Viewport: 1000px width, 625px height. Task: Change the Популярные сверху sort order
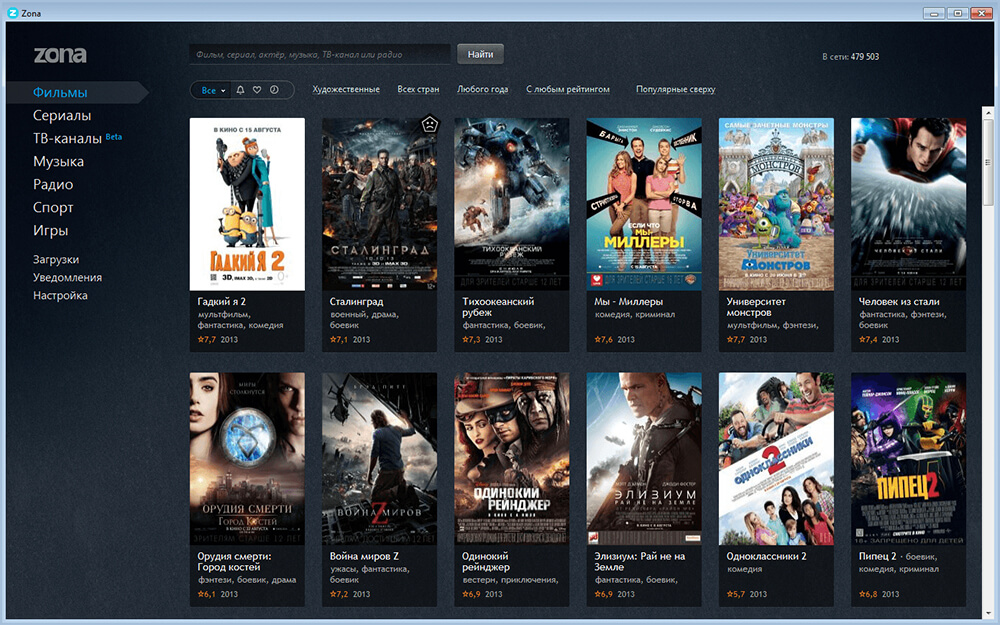(x=675, y=90)
